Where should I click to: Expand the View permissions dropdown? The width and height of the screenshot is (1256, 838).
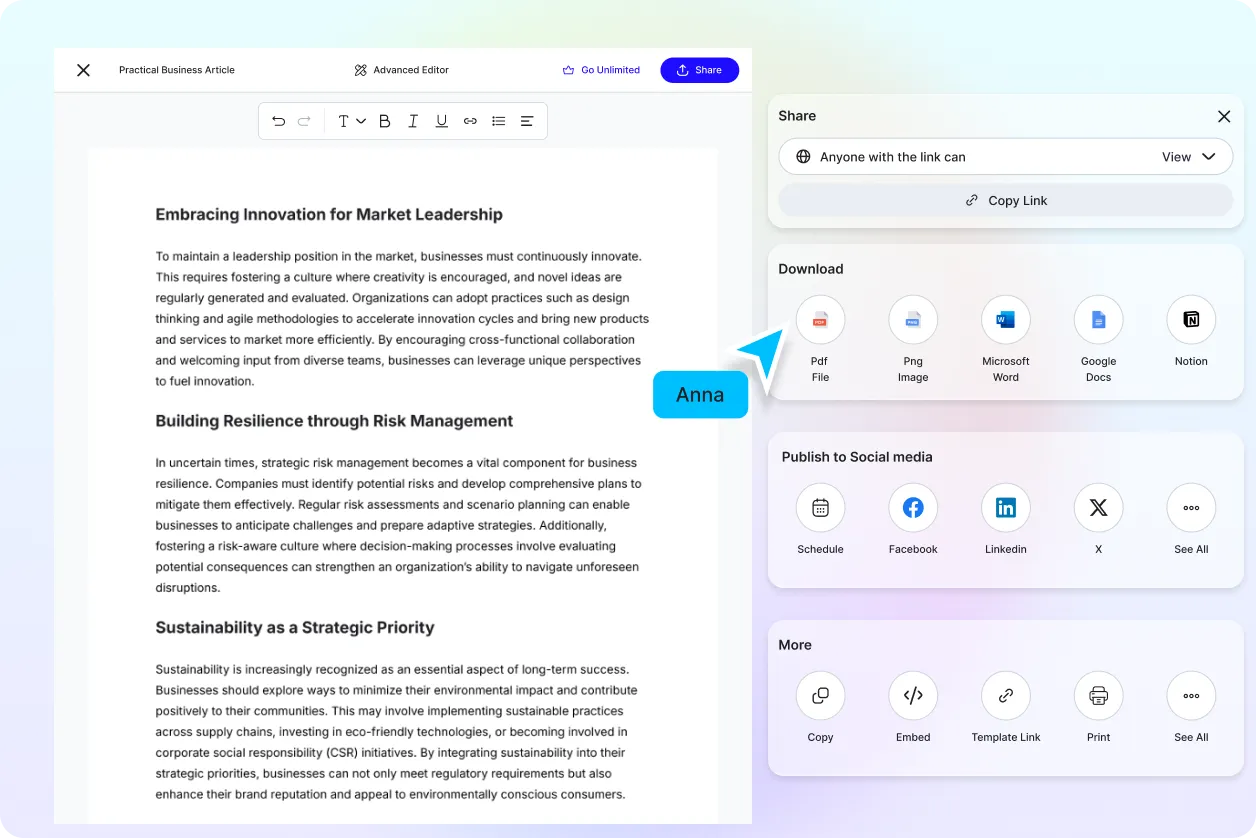point(1188,156)
